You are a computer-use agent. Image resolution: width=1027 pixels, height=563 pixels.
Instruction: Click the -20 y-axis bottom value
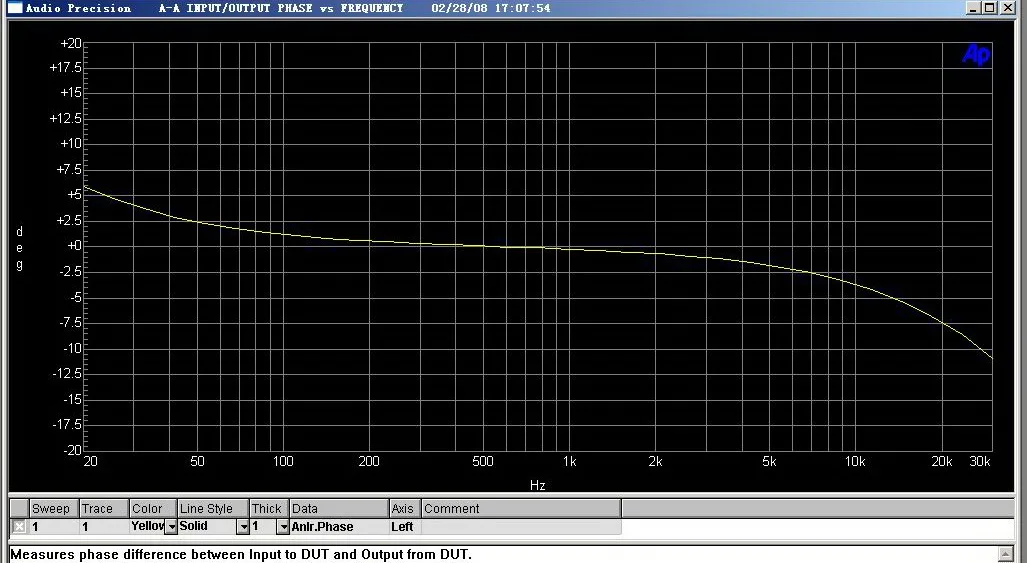(x=71, y=450)
